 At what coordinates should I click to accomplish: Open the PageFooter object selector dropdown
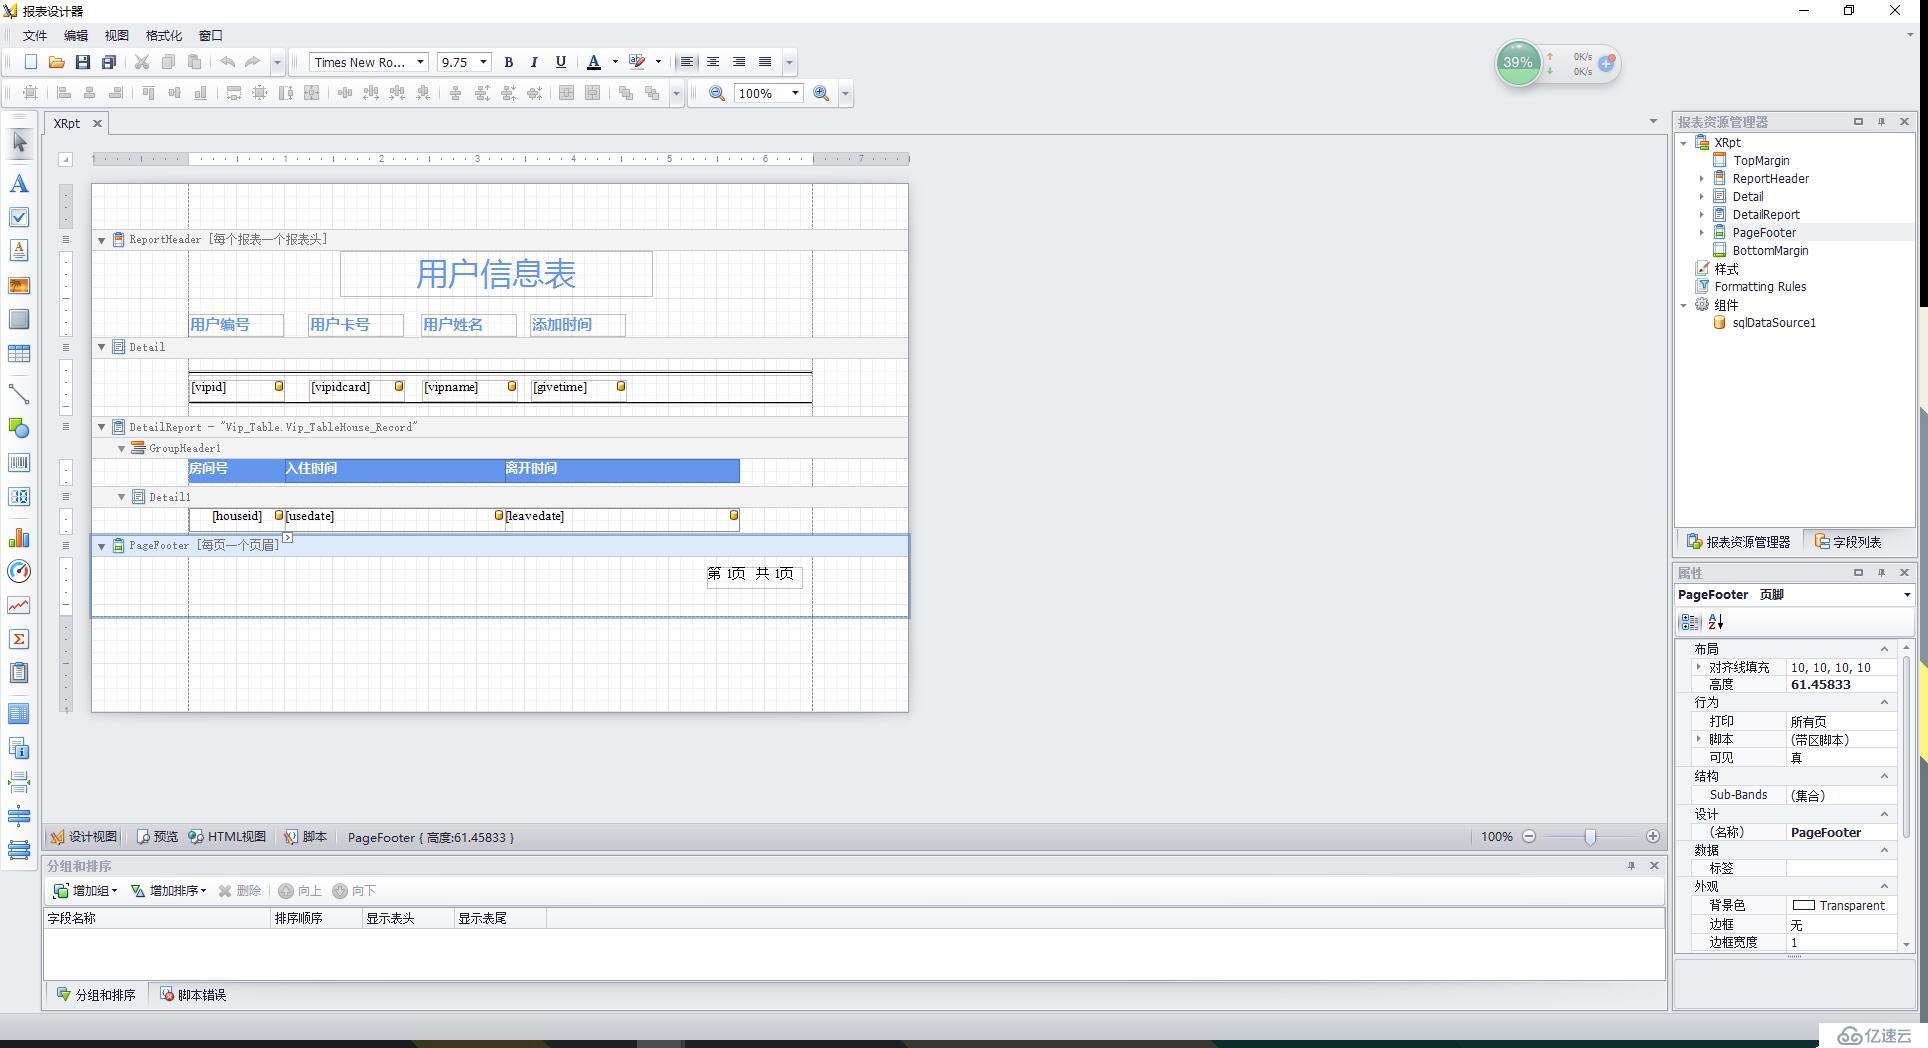coord(1907,594)
